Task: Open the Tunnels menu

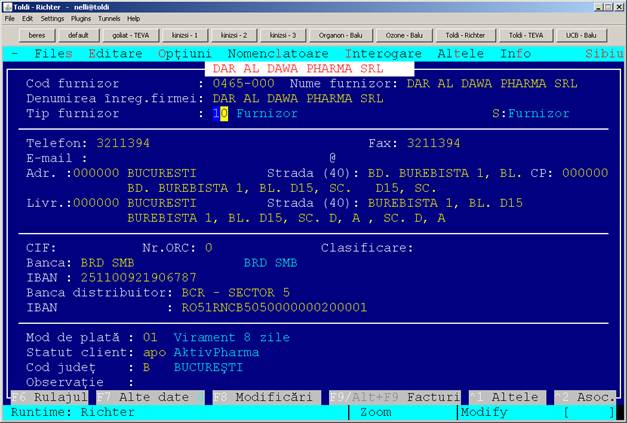Action: pos(109,19)
